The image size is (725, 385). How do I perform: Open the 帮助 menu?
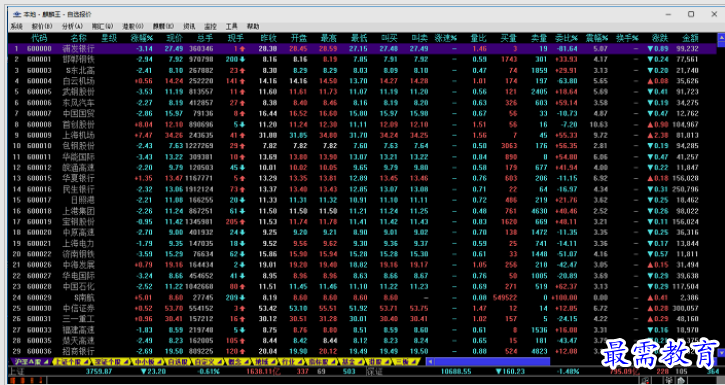[x=253, y=26]
